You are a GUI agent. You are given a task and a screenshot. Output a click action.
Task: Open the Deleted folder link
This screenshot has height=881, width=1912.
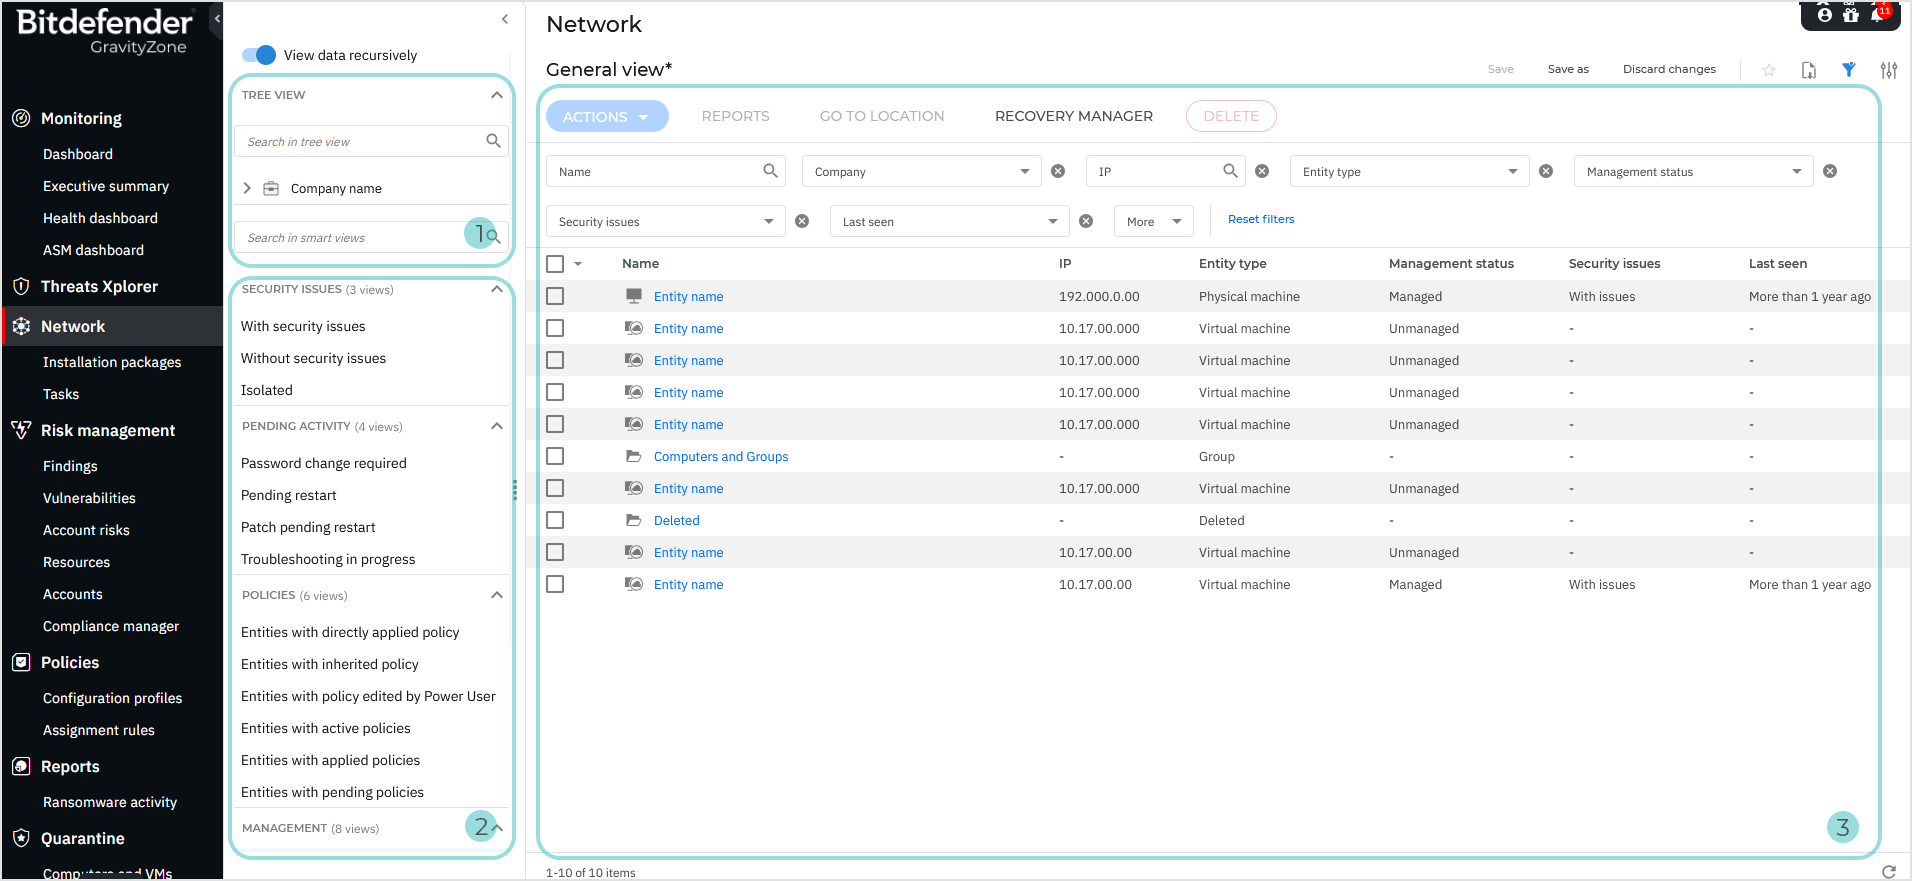pyautogui.click(x=677, y=520)
